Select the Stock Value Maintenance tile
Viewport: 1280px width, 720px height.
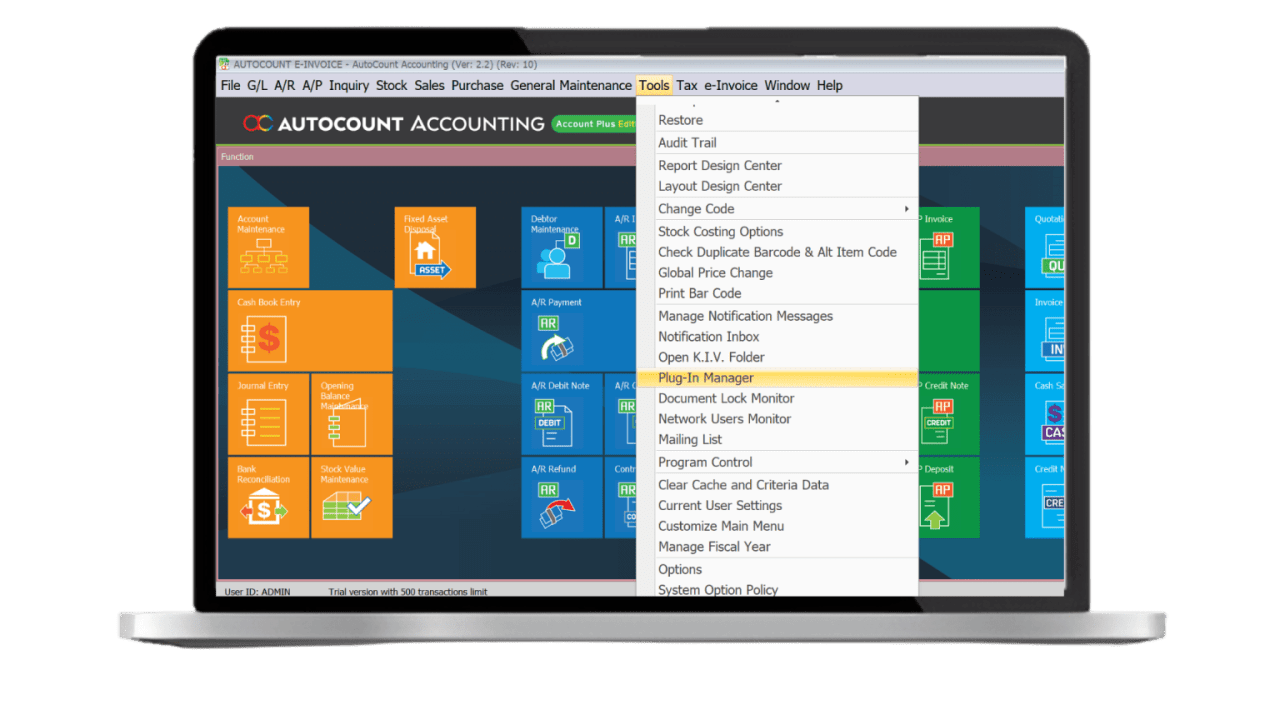351,497
